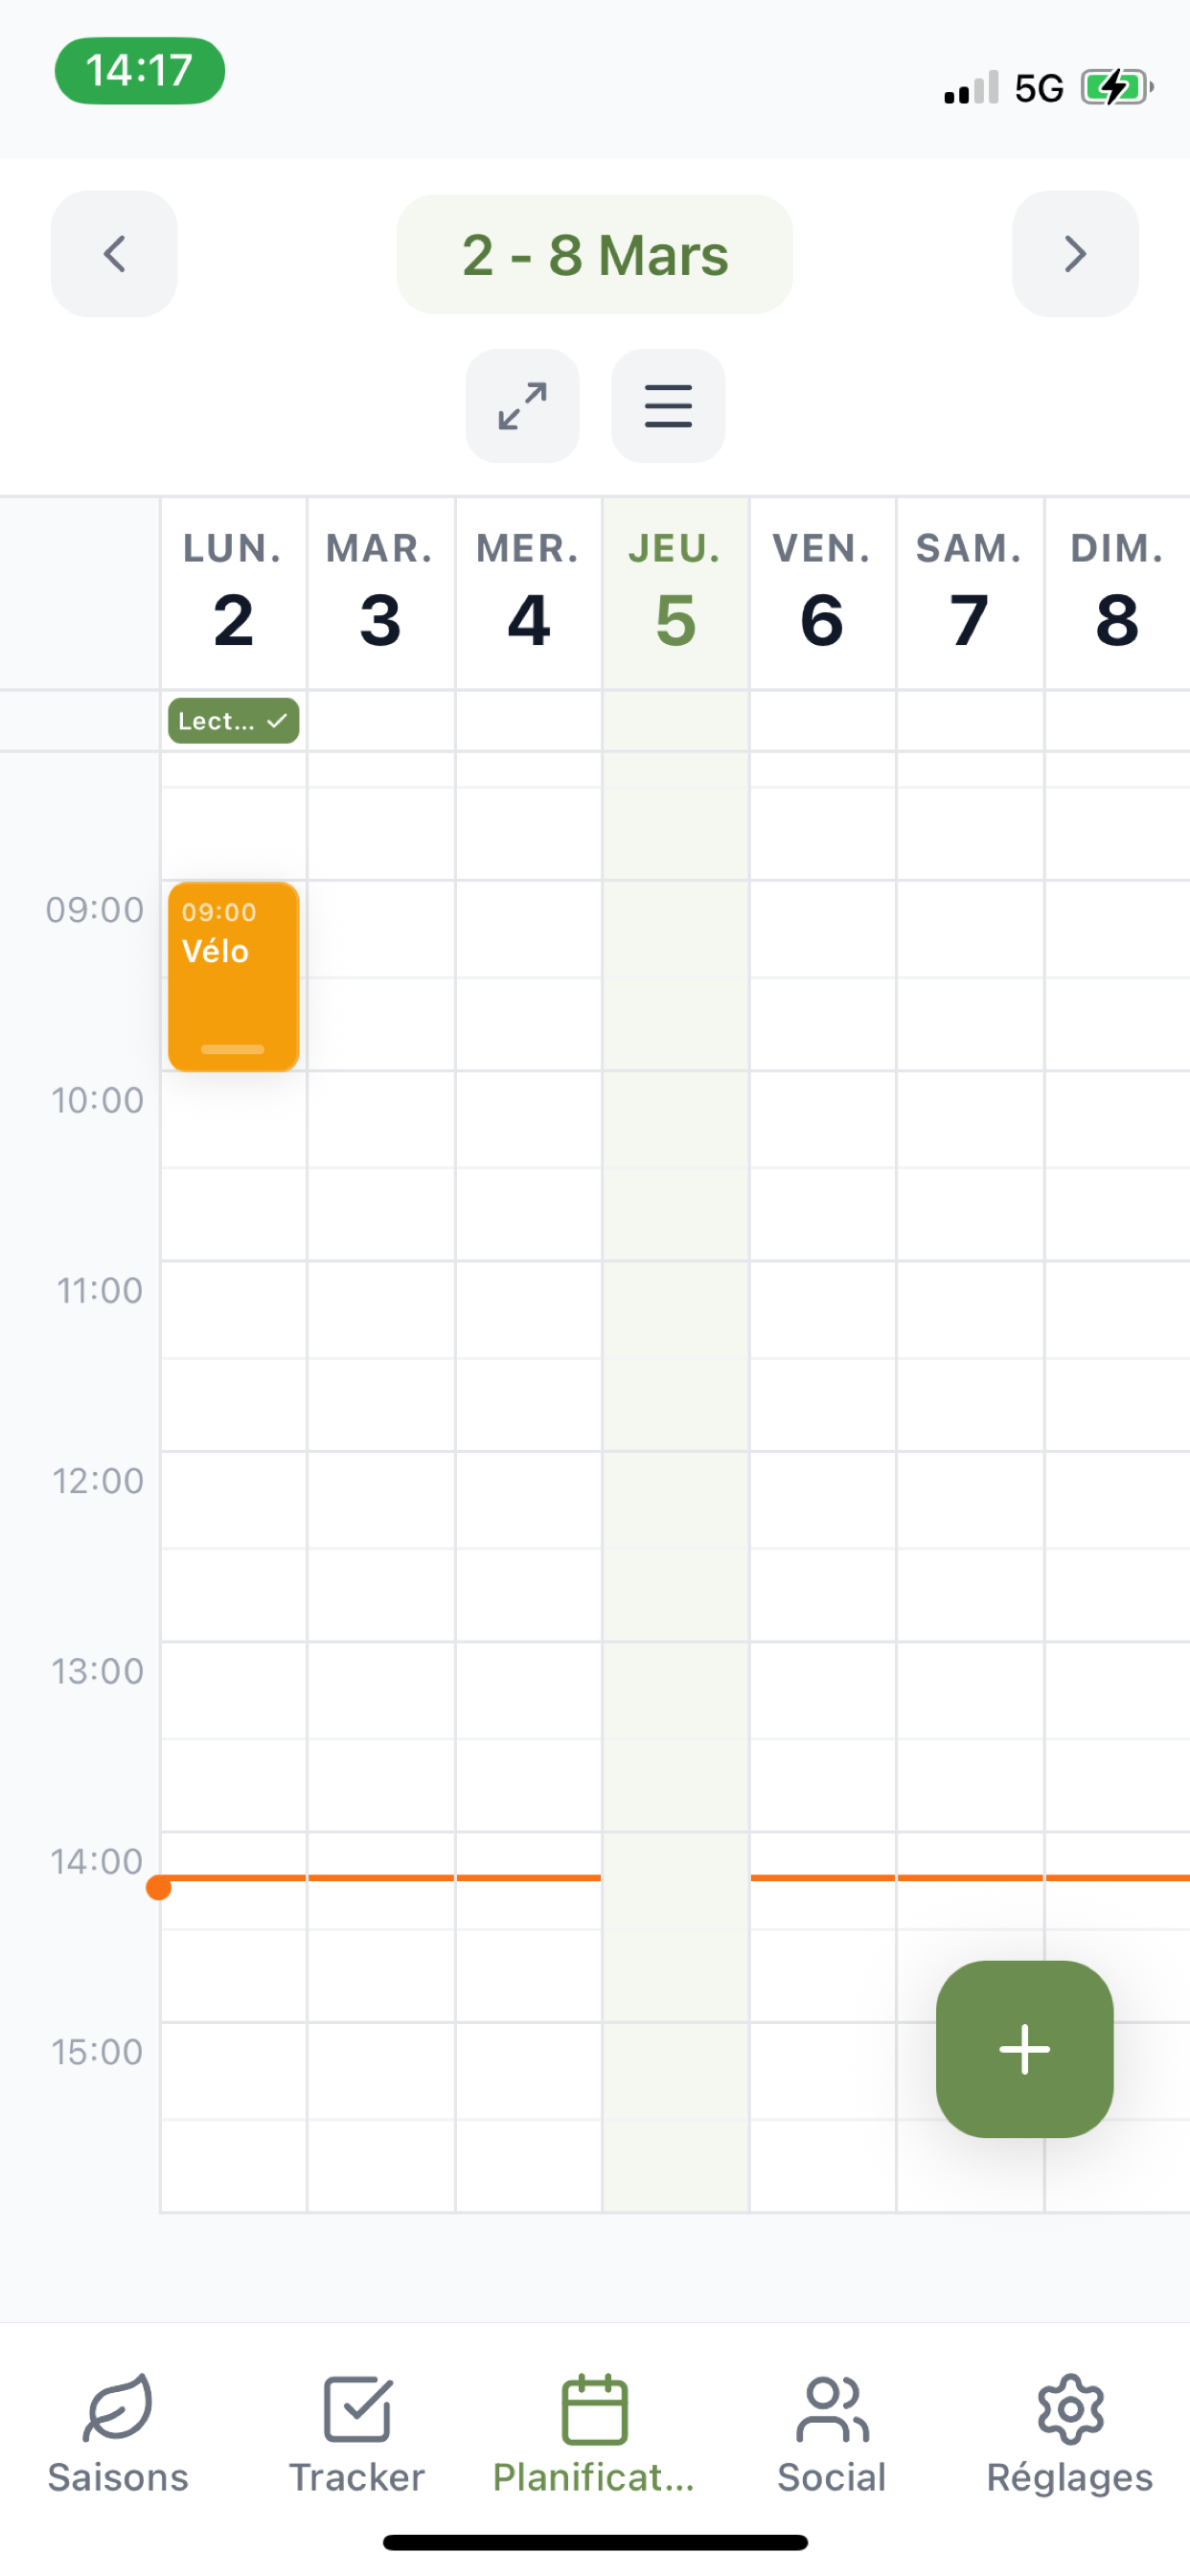Image resolution: width=1190 pixels, height=2576 pixels.
Task: Tap the green plus add button
Action: (x=1024, y=2049)
